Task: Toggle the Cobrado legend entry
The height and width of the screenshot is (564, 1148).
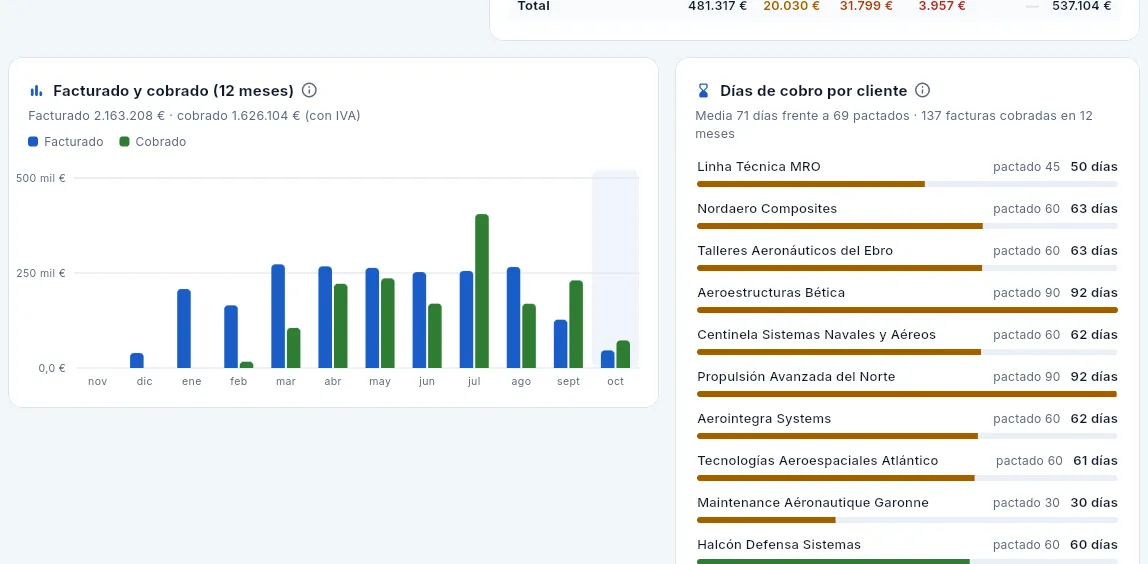Action: pos(152,141)
